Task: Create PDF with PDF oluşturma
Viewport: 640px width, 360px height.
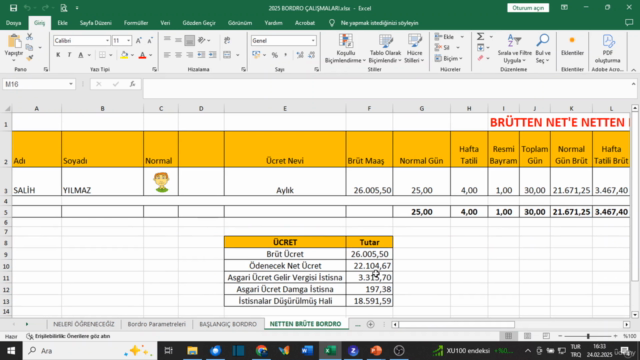Action: pos(608,49)
